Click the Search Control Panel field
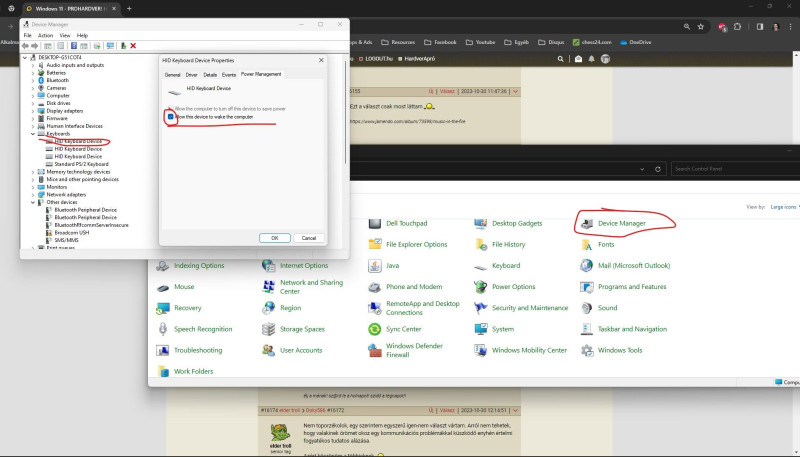Viewport: 800px width, 457px height. coord(735,169)
